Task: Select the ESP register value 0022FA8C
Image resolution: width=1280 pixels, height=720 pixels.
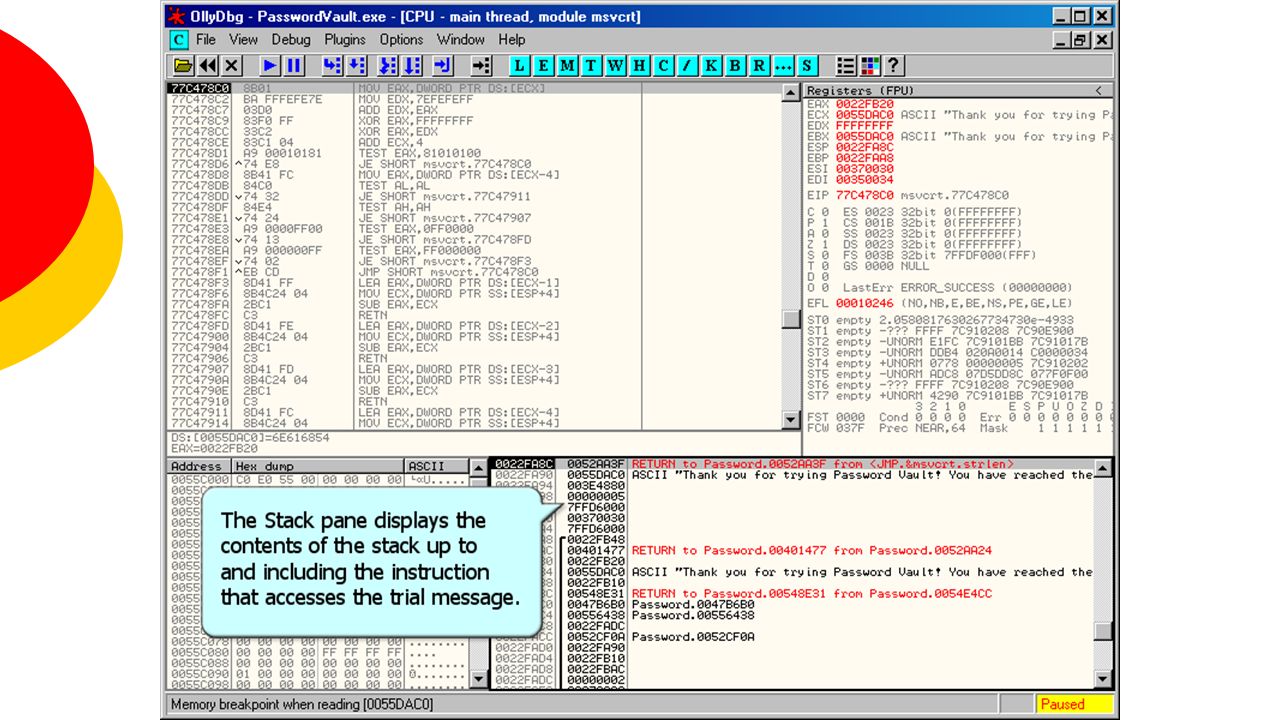Action: tap(865, 147)
